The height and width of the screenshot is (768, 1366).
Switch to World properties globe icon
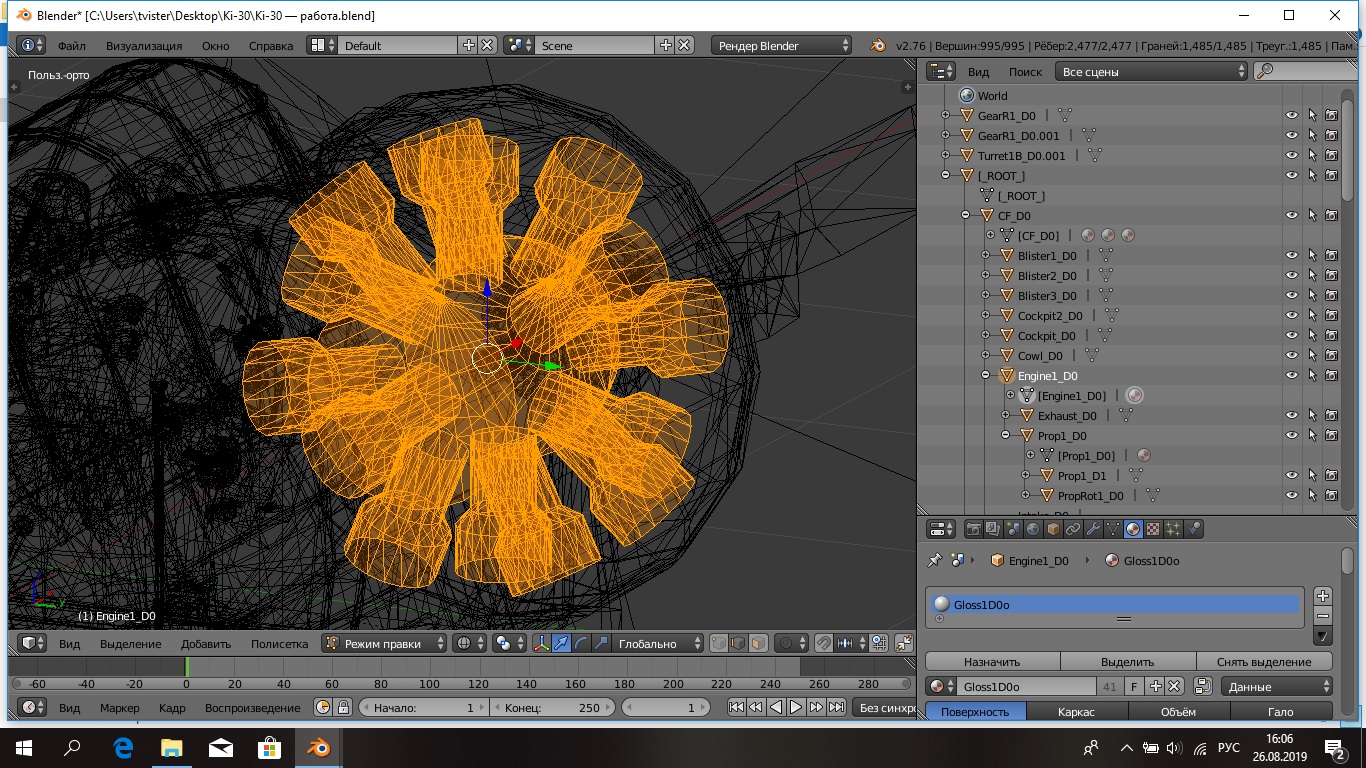[x=1033, y=529]
